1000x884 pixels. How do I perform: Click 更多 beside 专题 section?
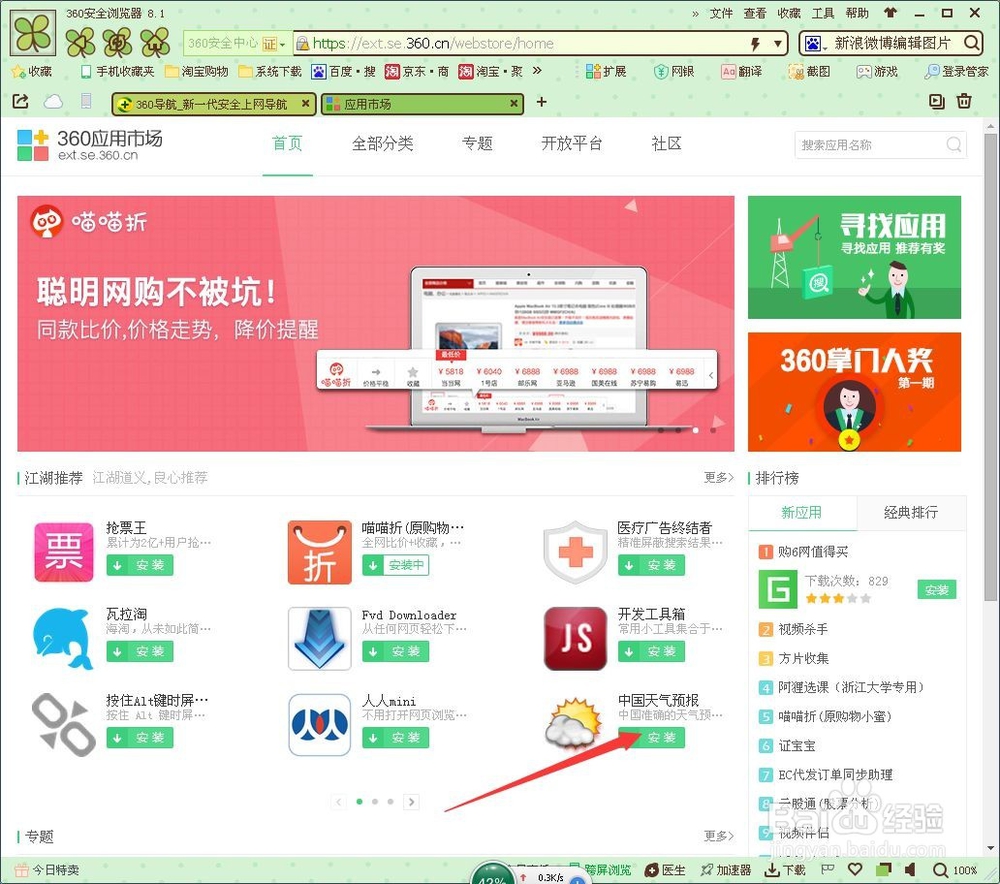click(x=719, y=836)
